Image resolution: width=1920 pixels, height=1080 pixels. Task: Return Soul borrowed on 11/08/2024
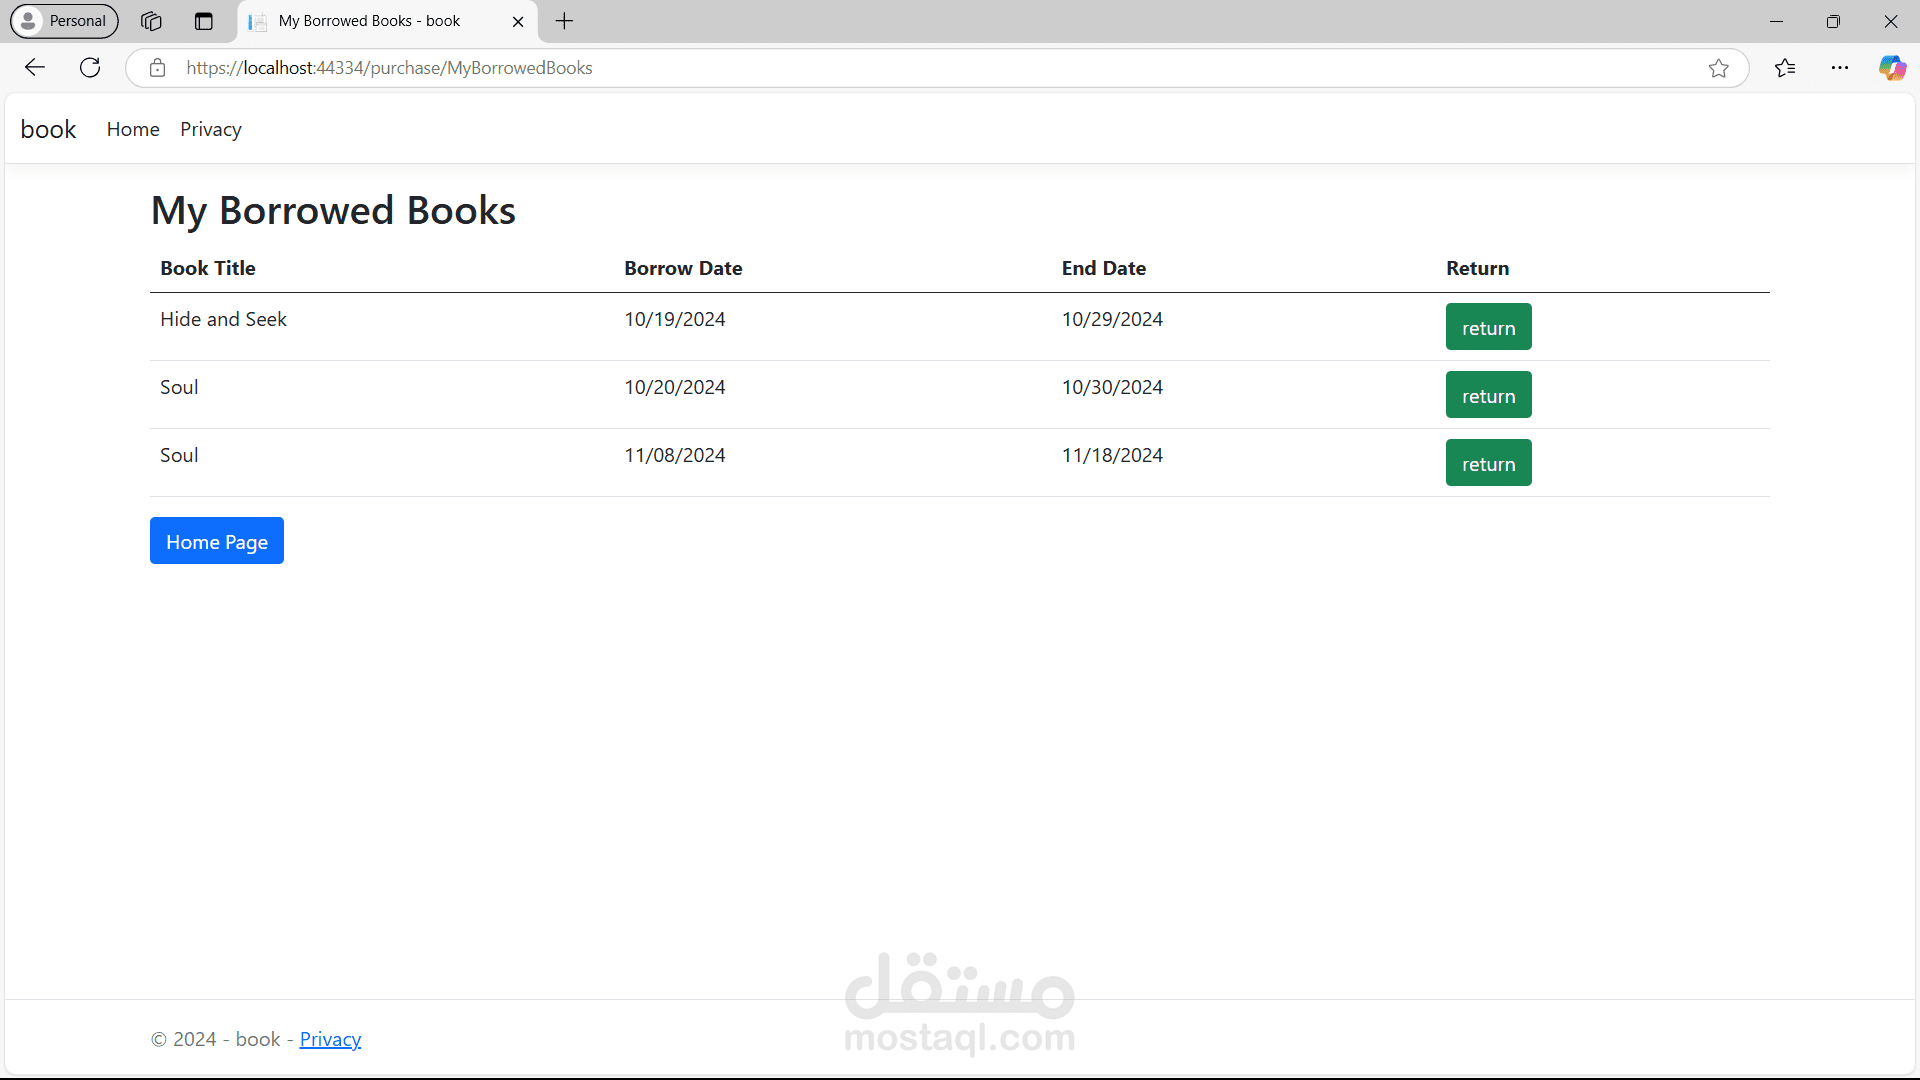click(x=1488, y=463)
